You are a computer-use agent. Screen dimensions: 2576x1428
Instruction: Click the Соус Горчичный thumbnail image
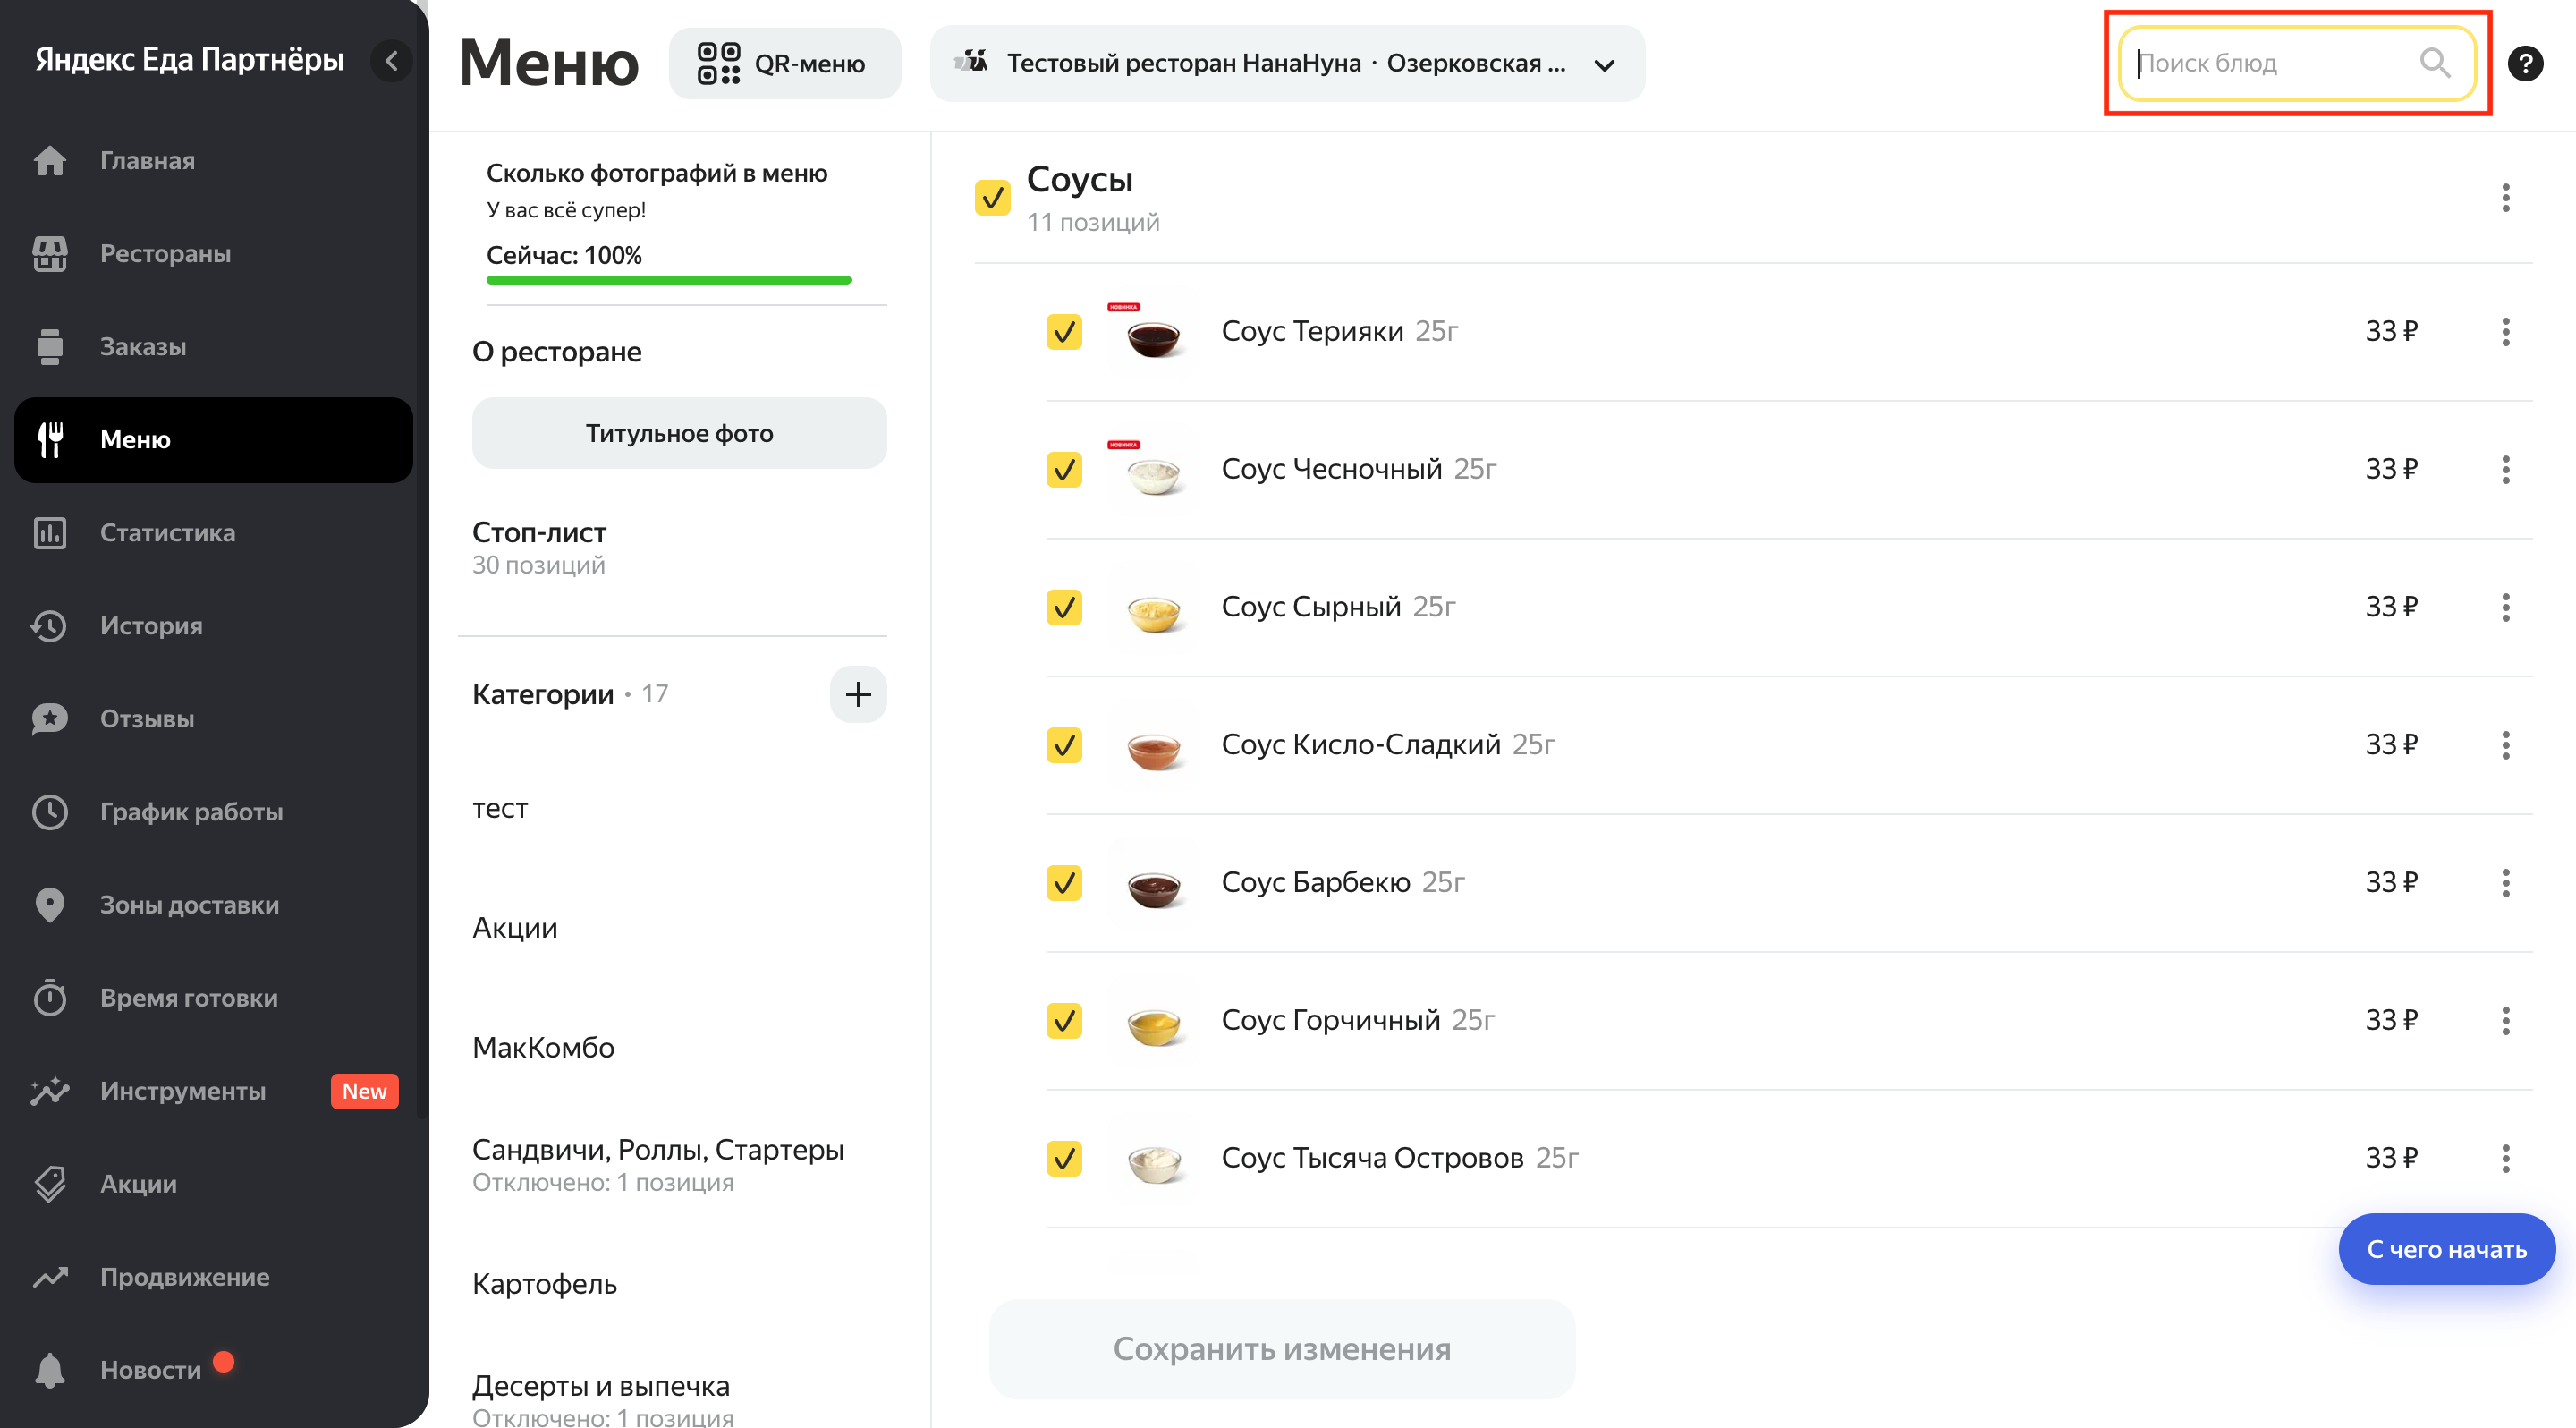click(1152, 1022)
